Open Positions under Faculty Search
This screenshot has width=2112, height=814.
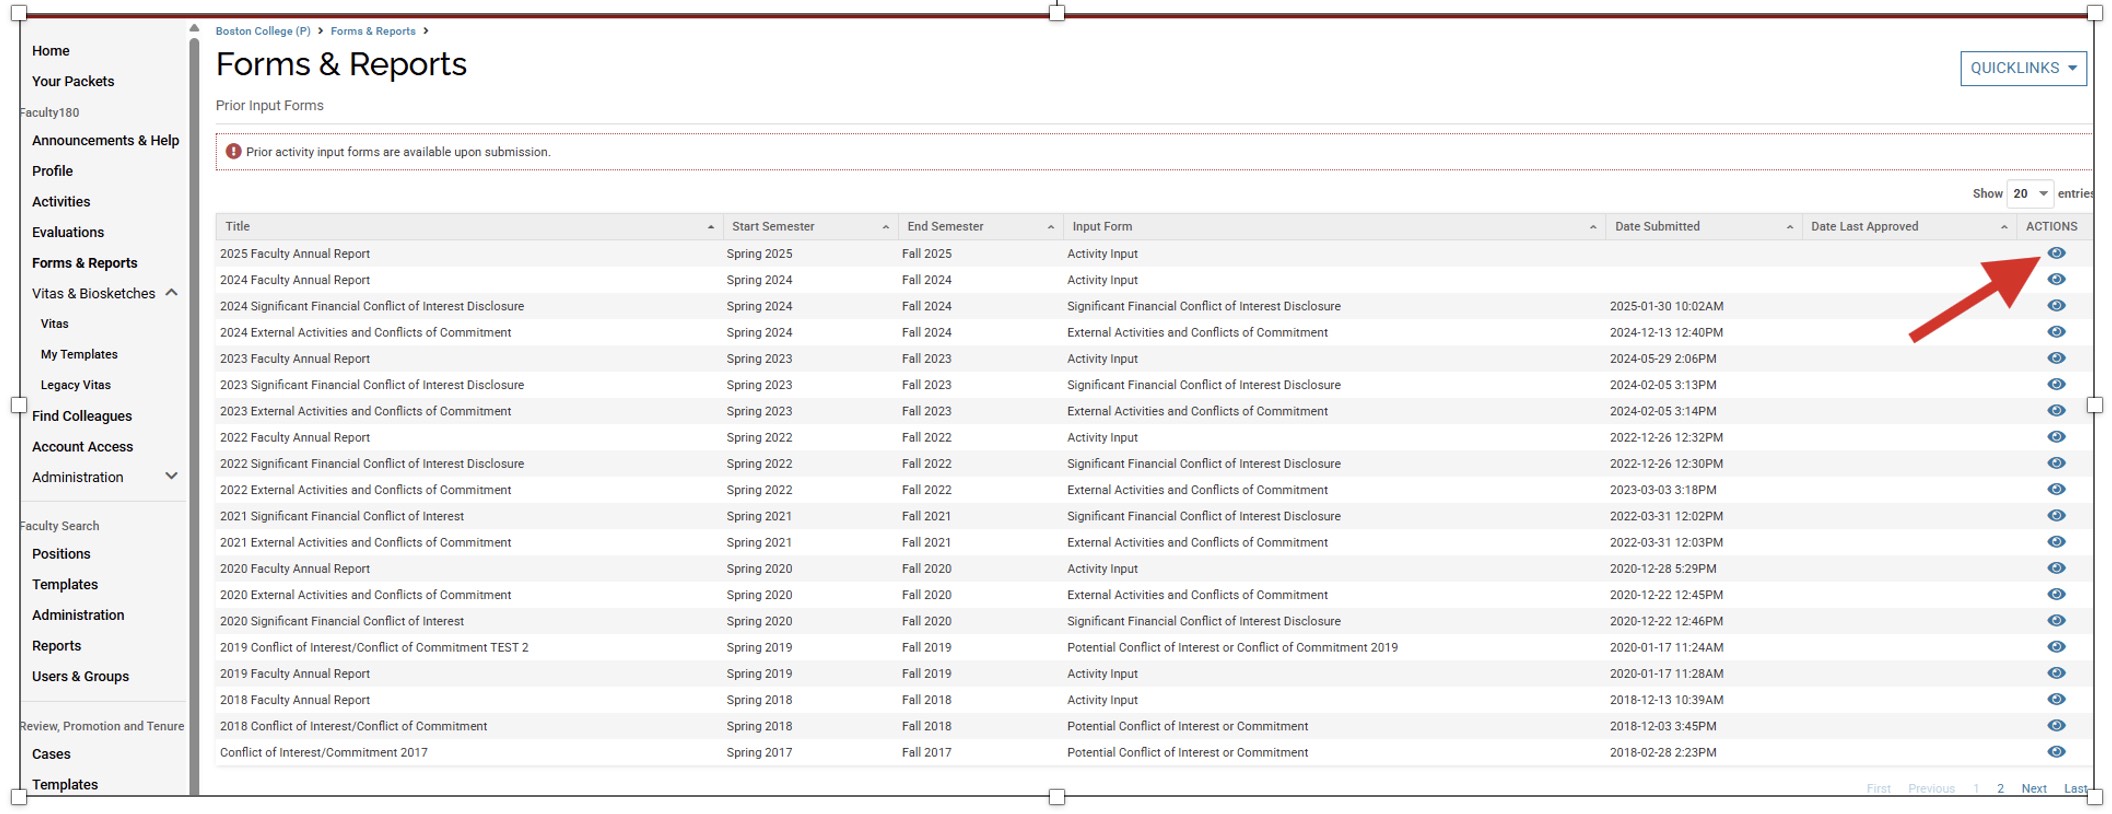61,554
